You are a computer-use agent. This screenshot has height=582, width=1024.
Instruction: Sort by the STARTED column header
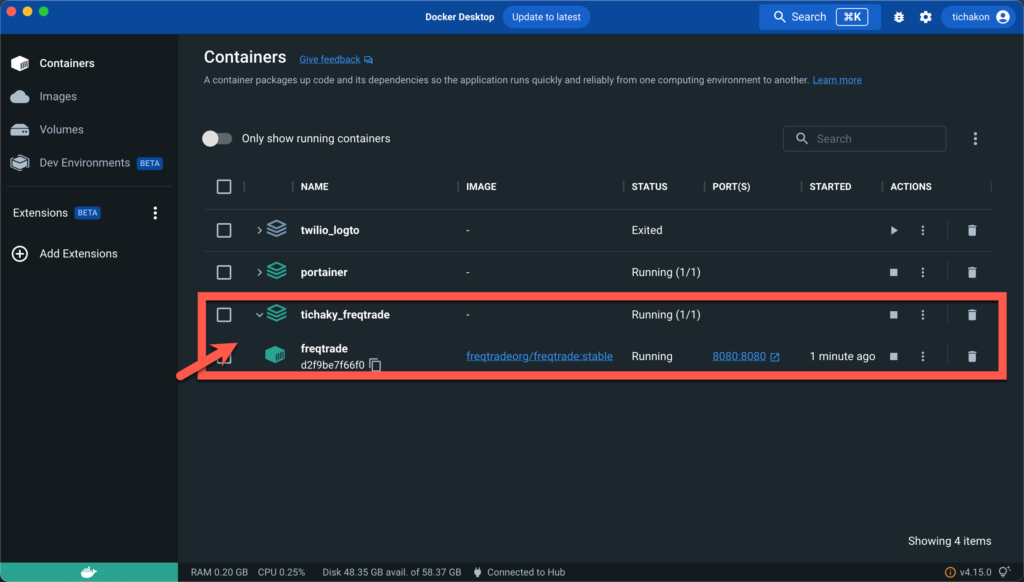pyautogui.click(x=830, y=187)
